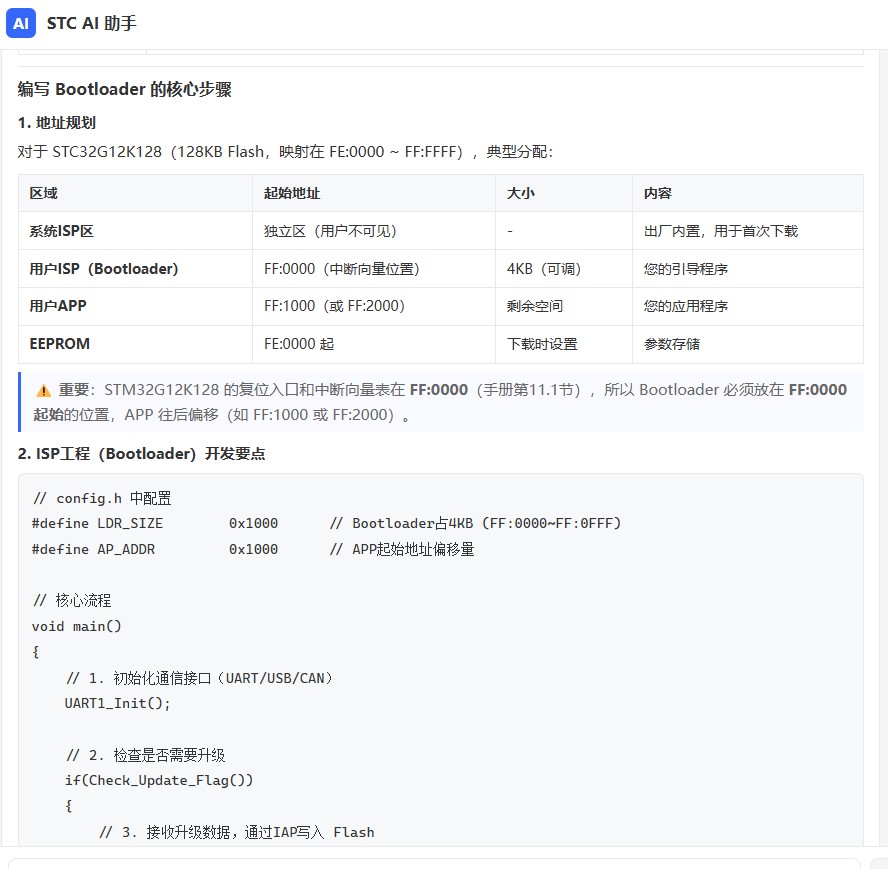This screenshot has height=869, width=888.
Task: Click the // config.h 中配置 comment line
Action: click(x=102, y=499)
